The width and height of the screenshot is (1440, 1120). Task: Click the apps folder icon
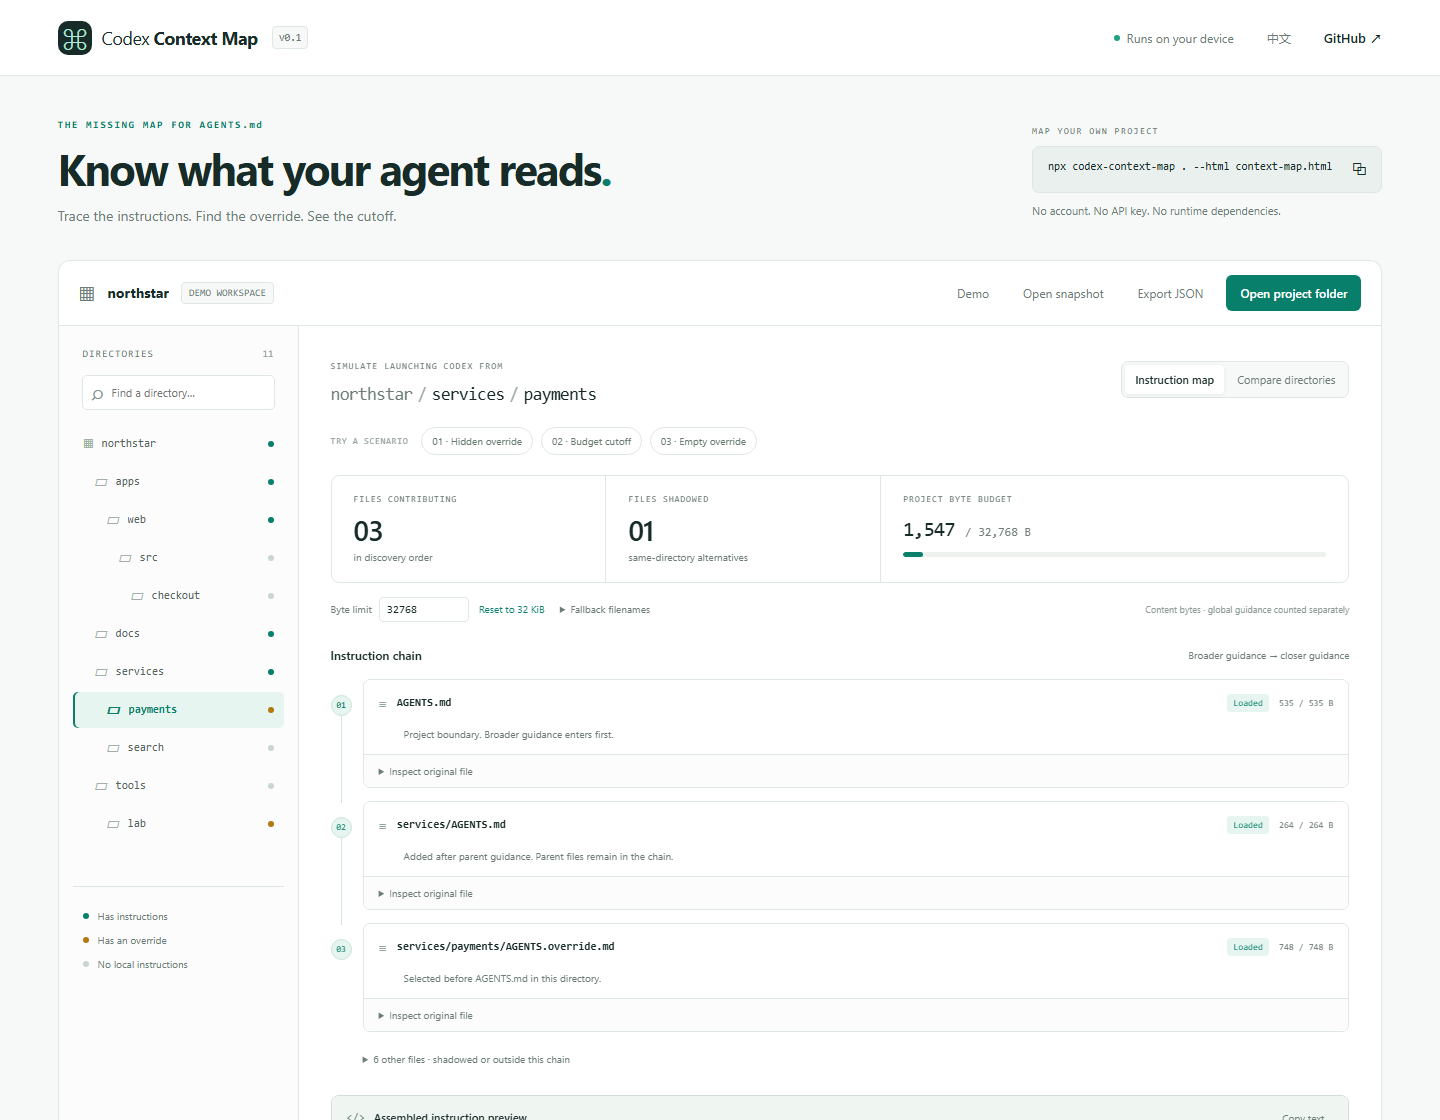point(101,482)
